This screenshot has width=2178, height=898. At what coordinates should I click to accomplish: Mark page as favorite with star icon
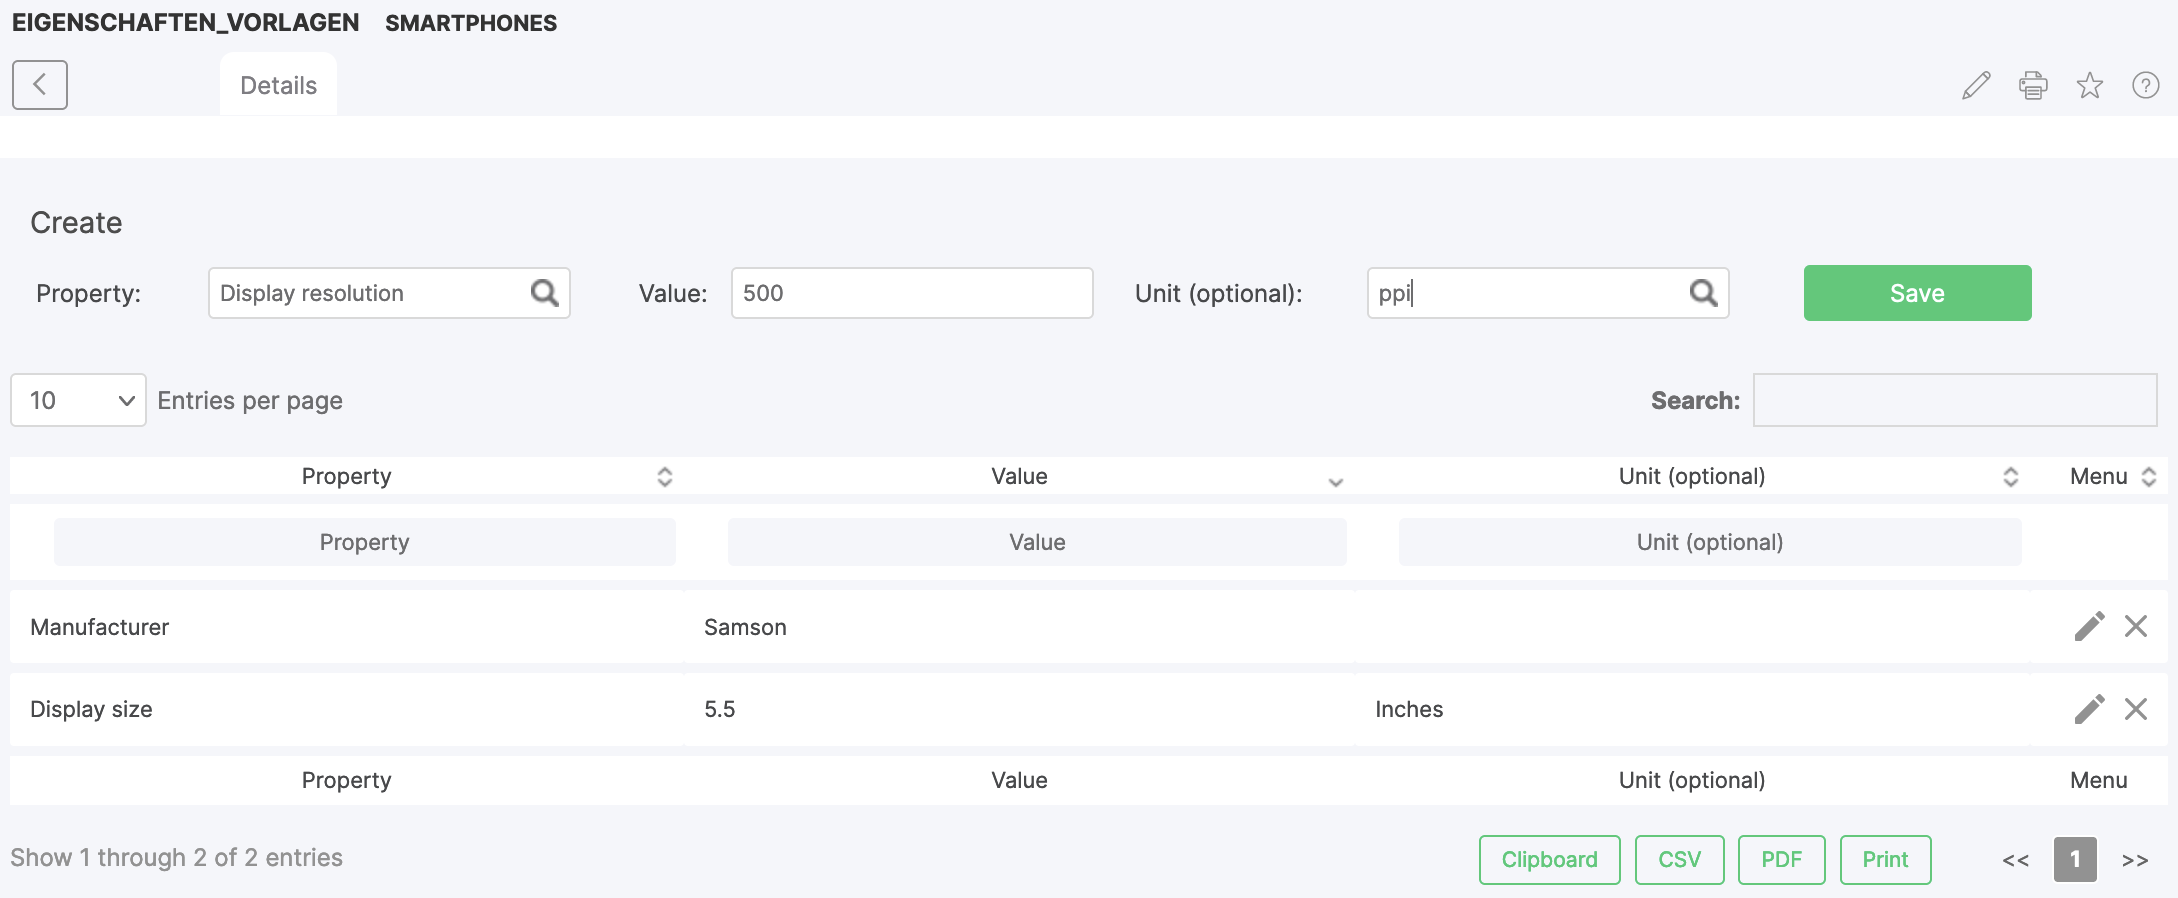[2090, 86]
